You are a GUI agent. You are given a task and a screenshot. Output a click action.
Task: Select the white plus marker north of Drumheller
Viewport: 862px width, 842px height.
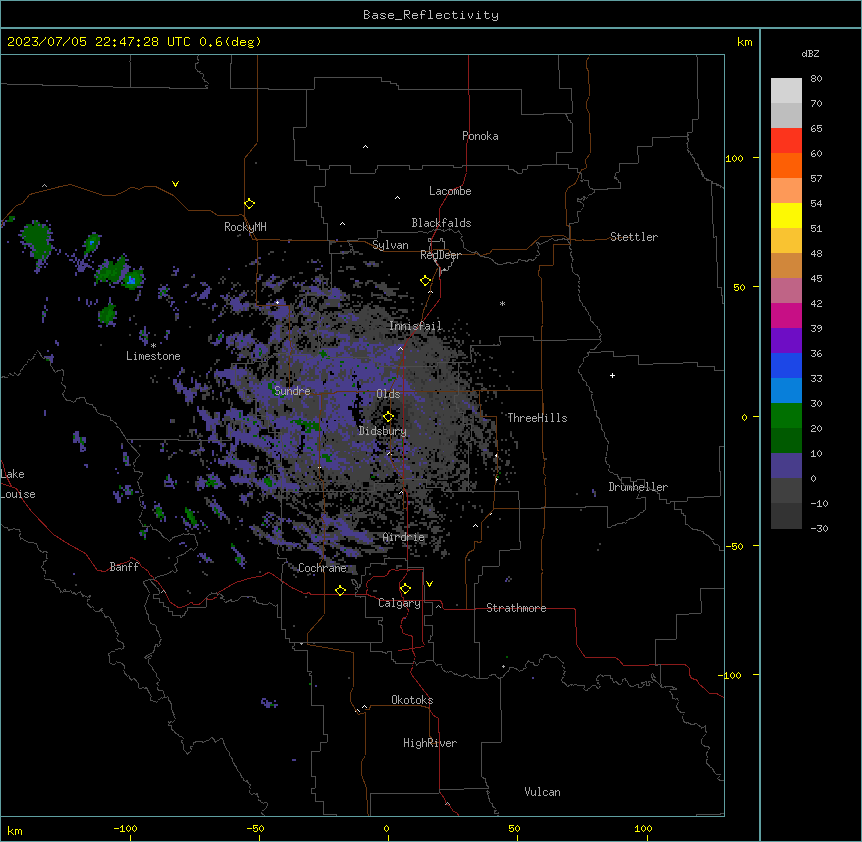coord(612,375)
